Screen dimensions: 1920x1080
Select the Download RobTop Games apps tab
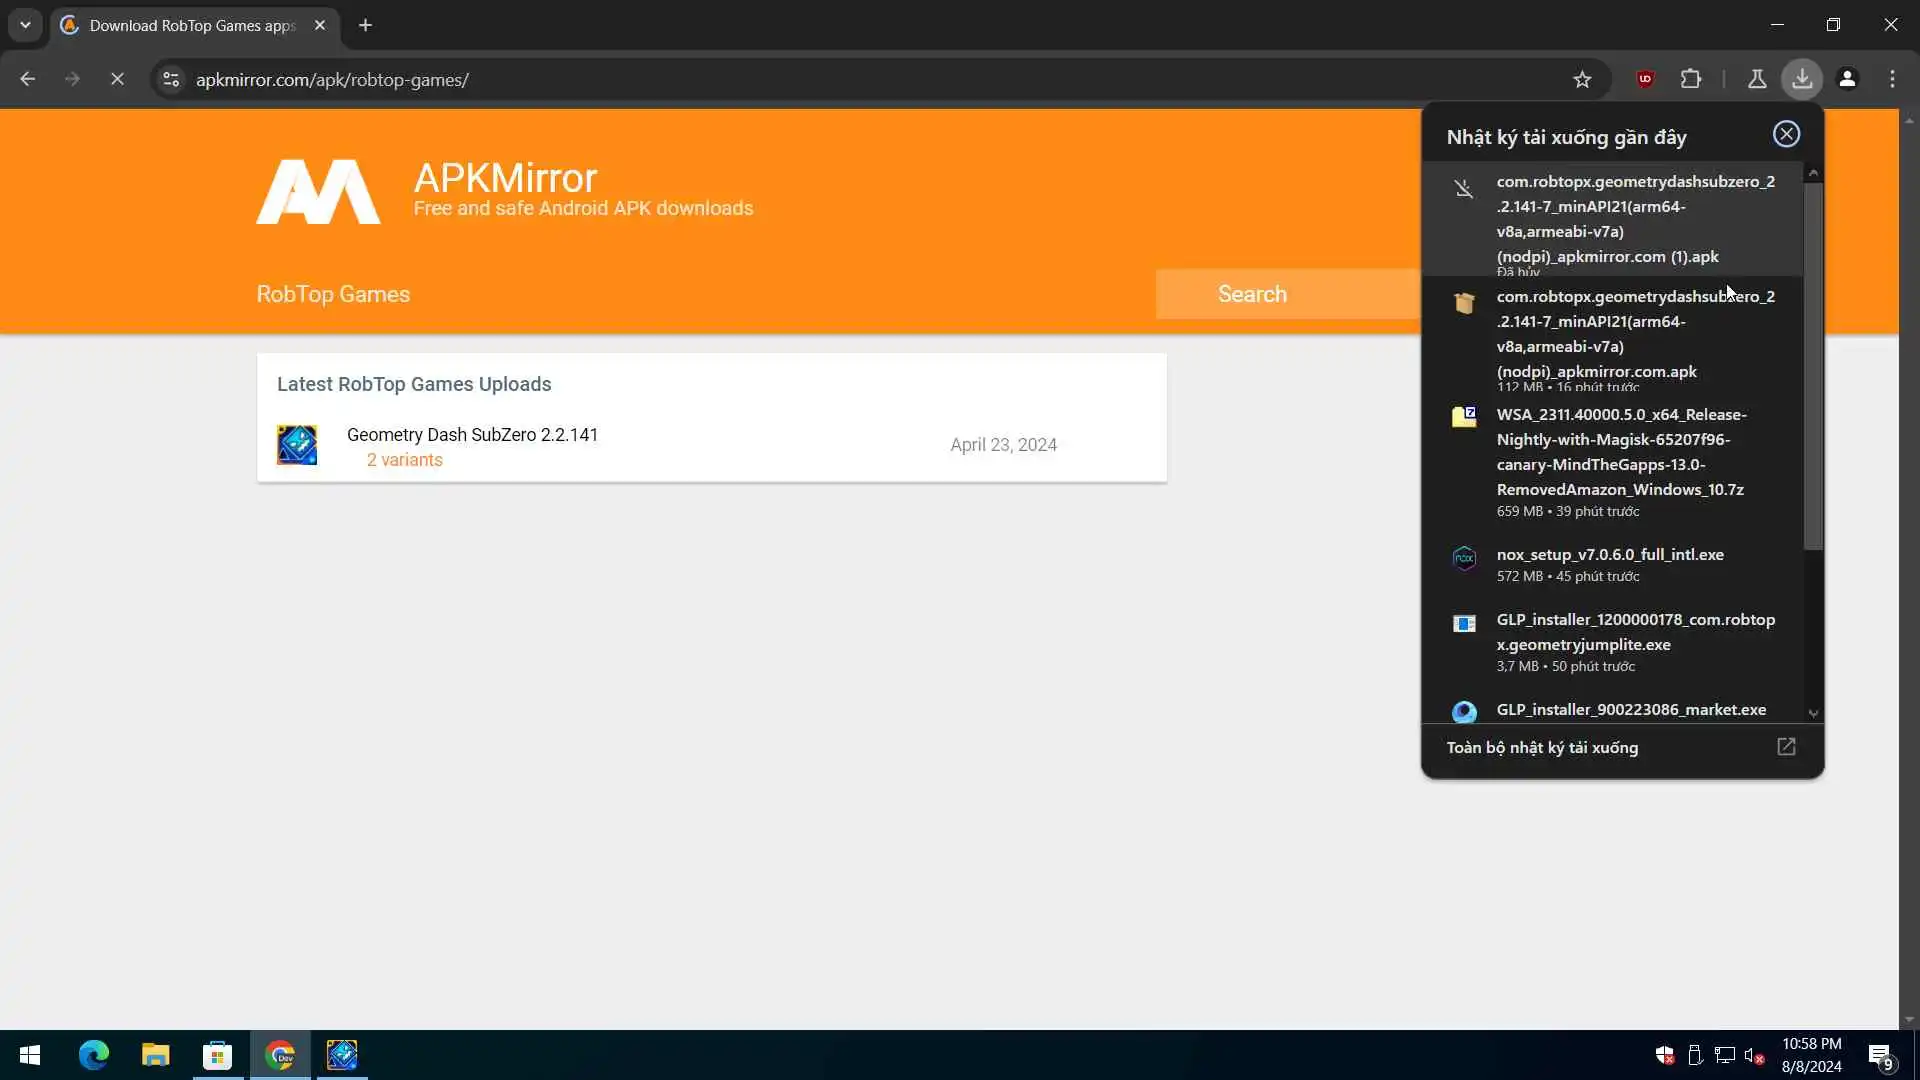click(192, 25)
